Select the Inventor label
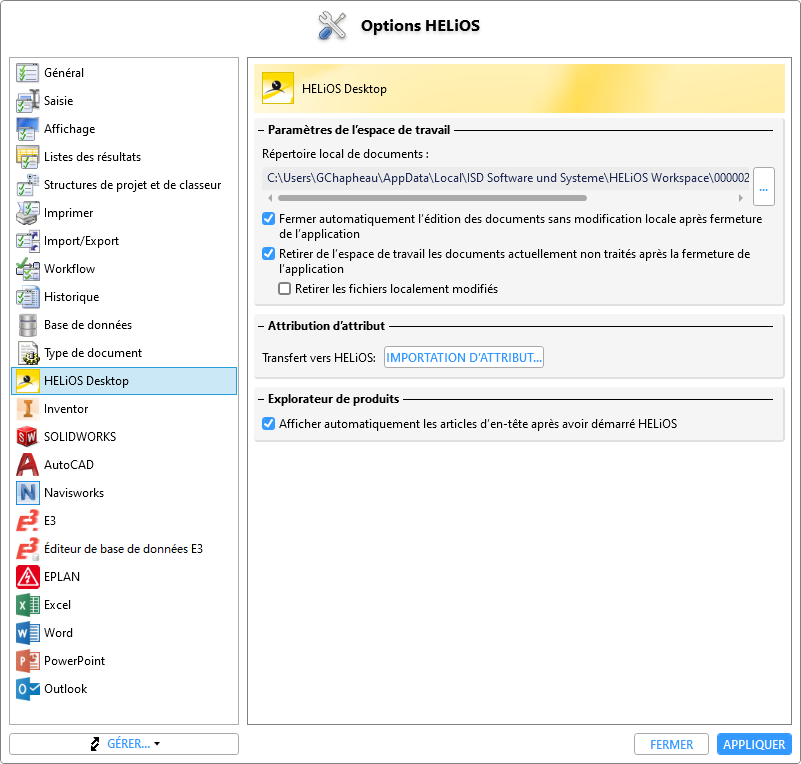Image resolution: width=801 pixels, height=764 pixels. point(66,409)
